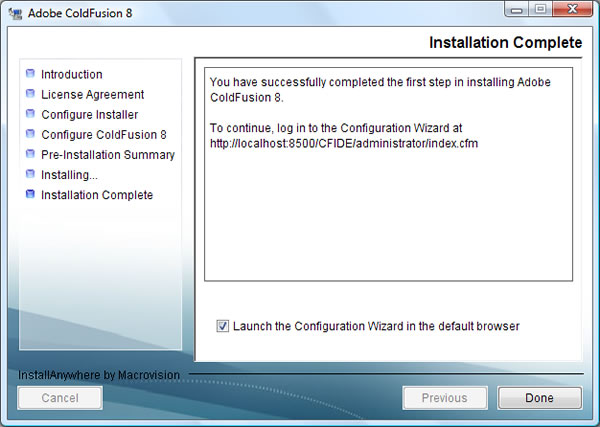Click the Previous button
Image resolution: width=600 pixels, height=427 pixels.
click(x=445, y=398)
